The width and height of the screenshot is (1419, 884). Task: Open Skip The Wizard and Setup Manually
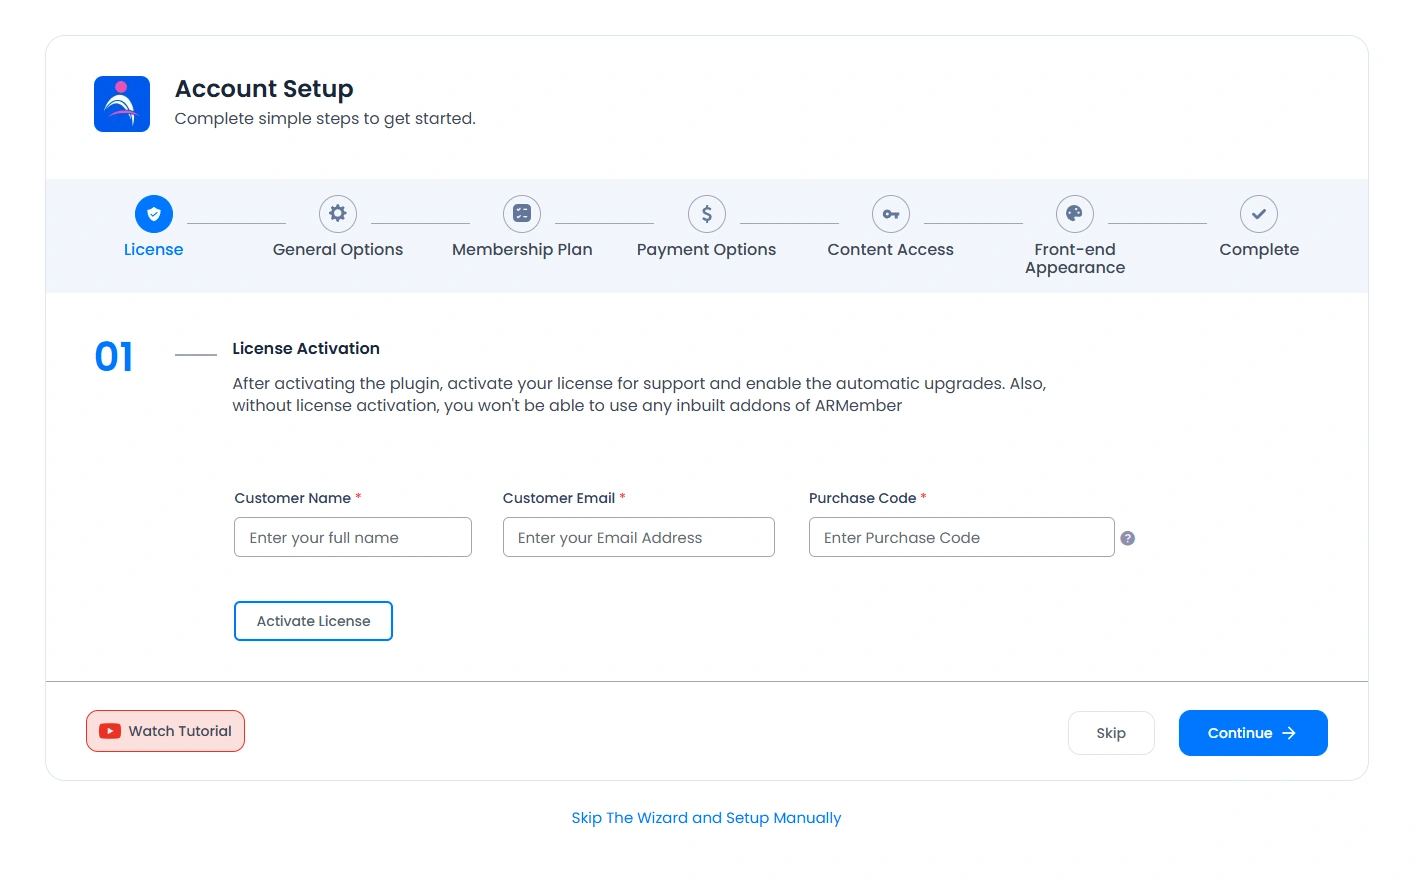pos(706,817)
